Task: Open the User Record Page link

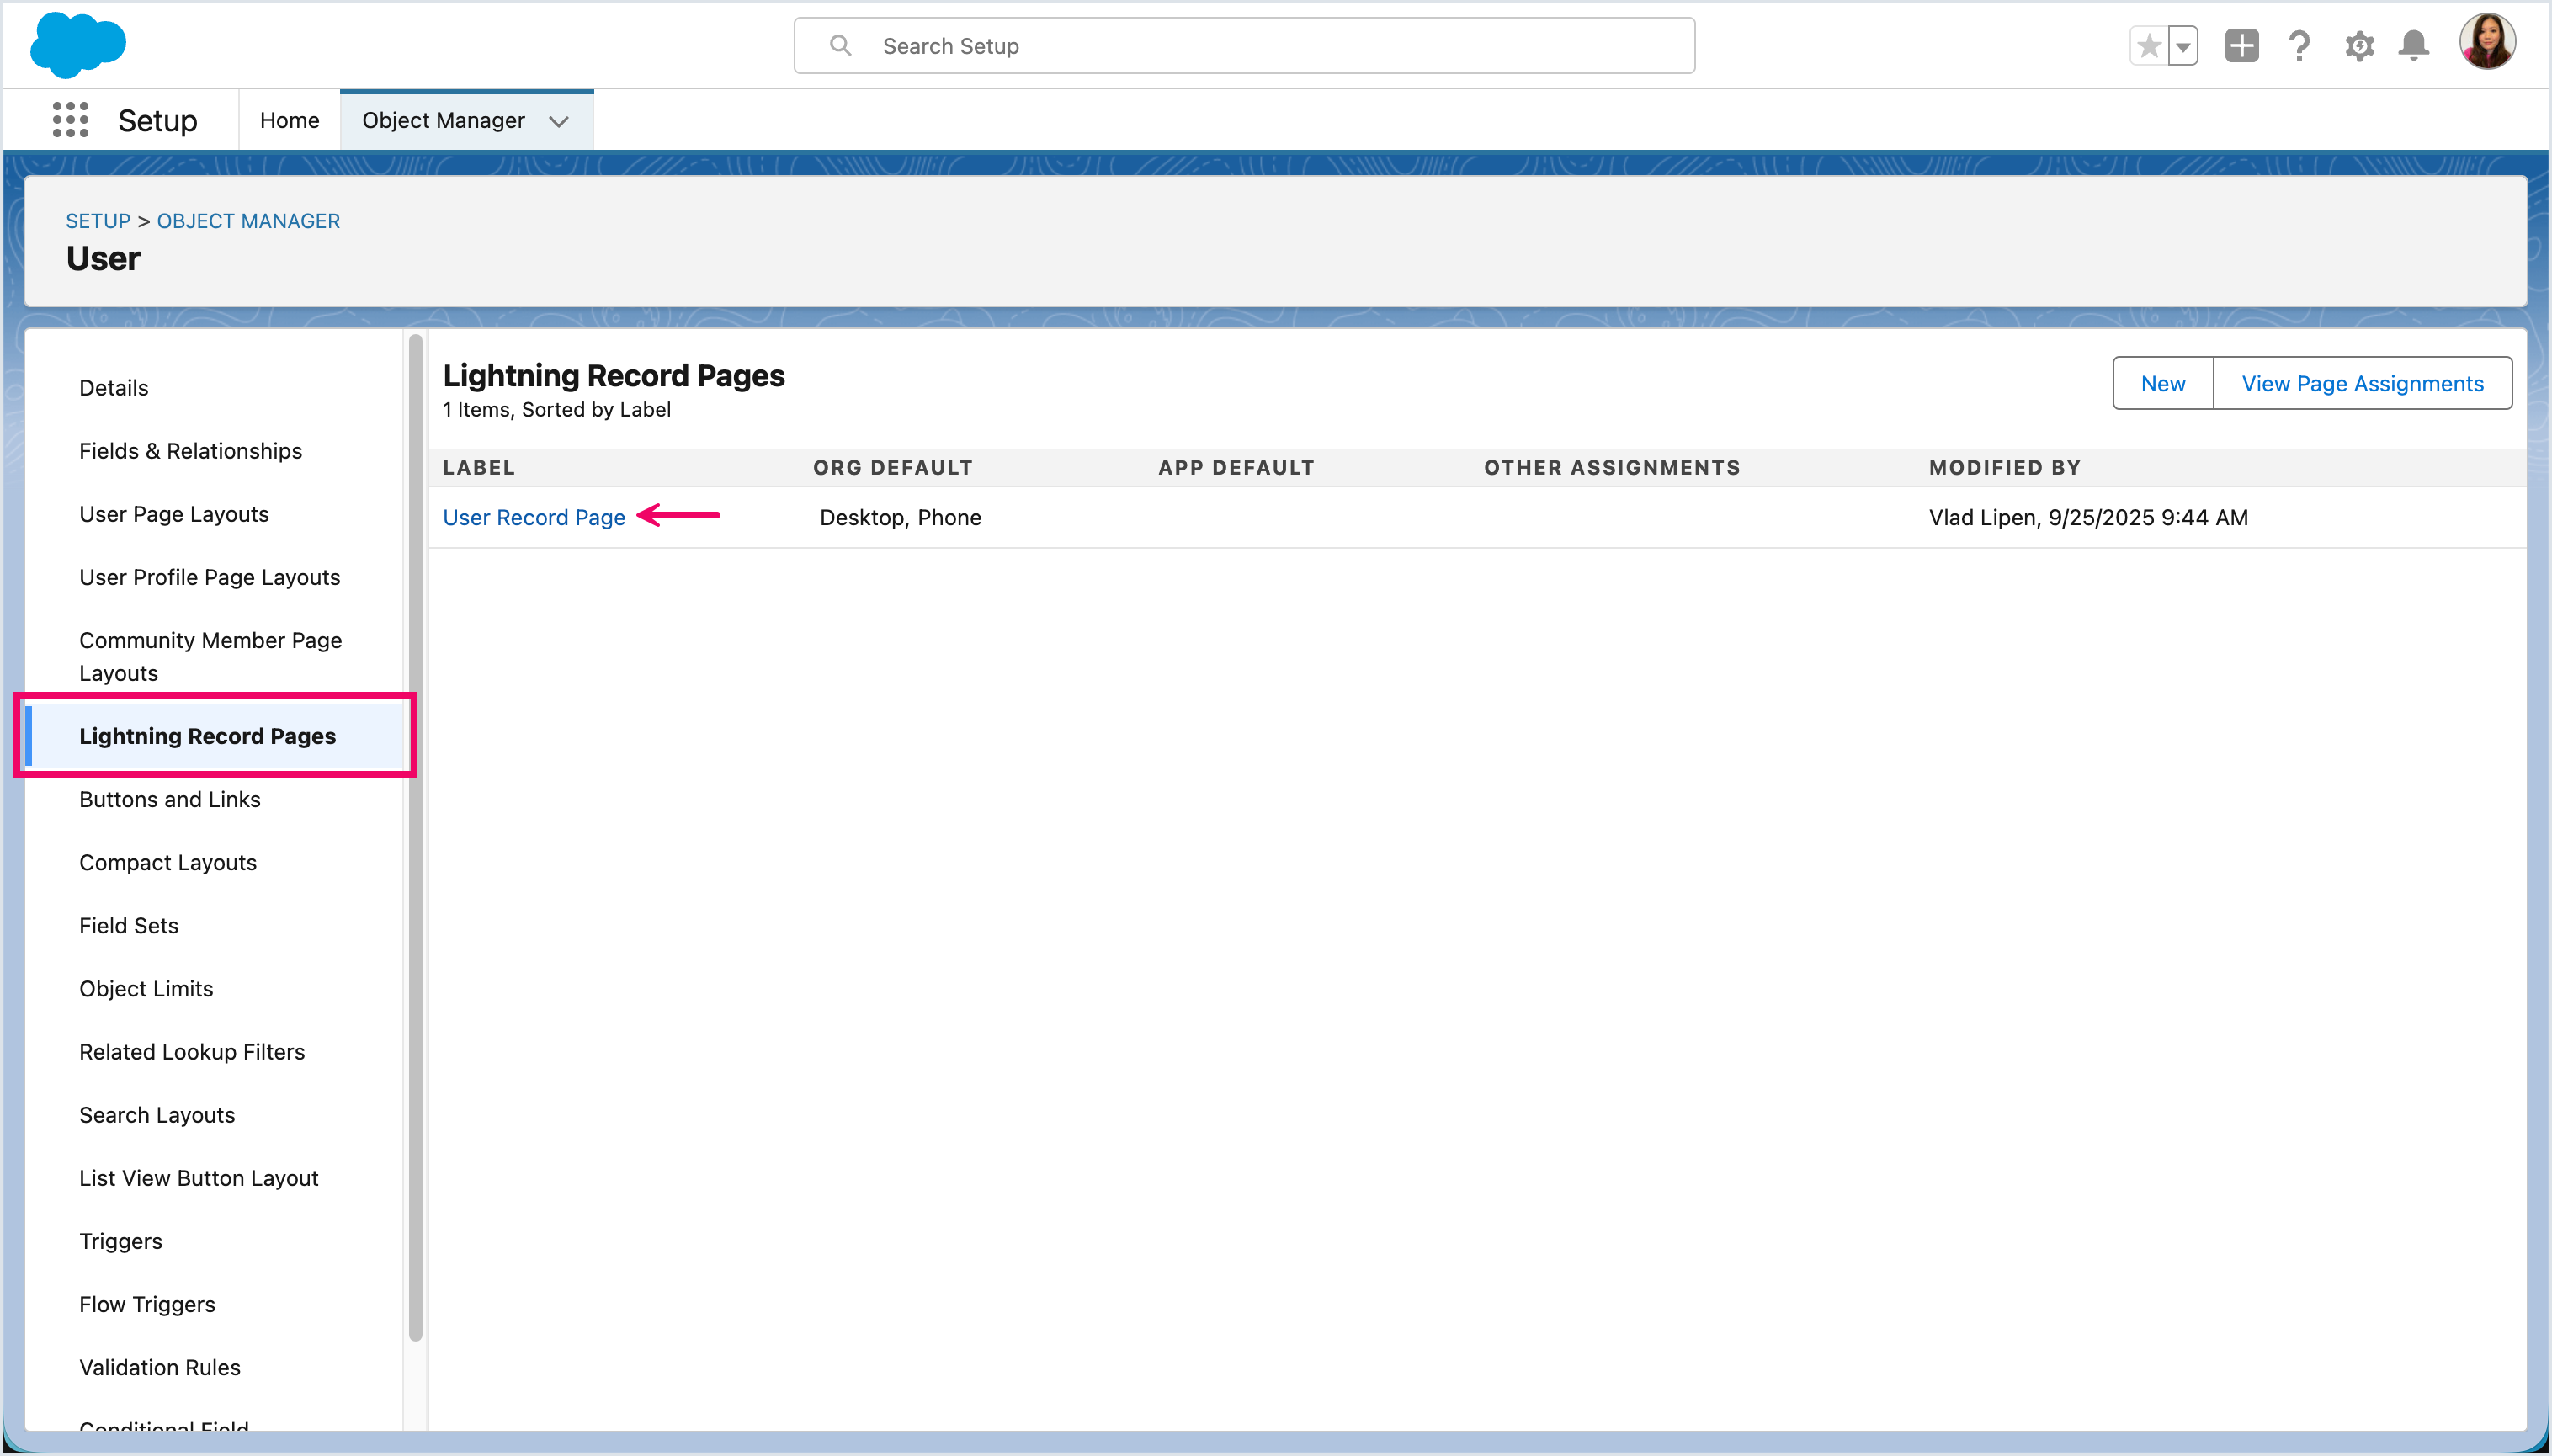Action: [534, 517]
